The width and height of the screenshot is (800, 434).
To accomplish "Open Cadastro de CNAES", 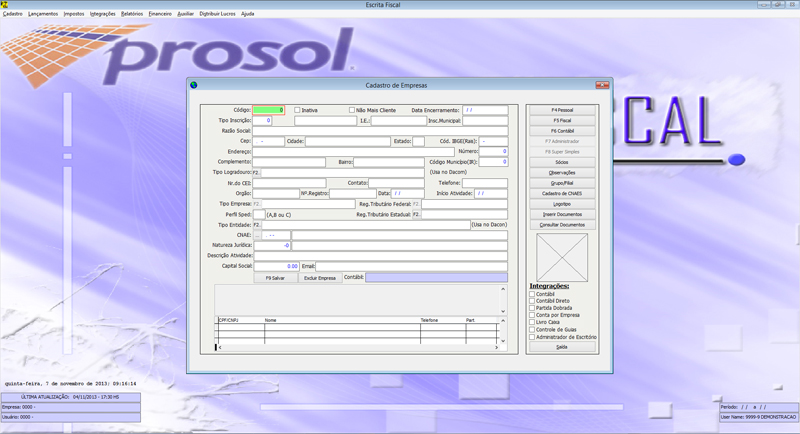I will click(562, 194).
